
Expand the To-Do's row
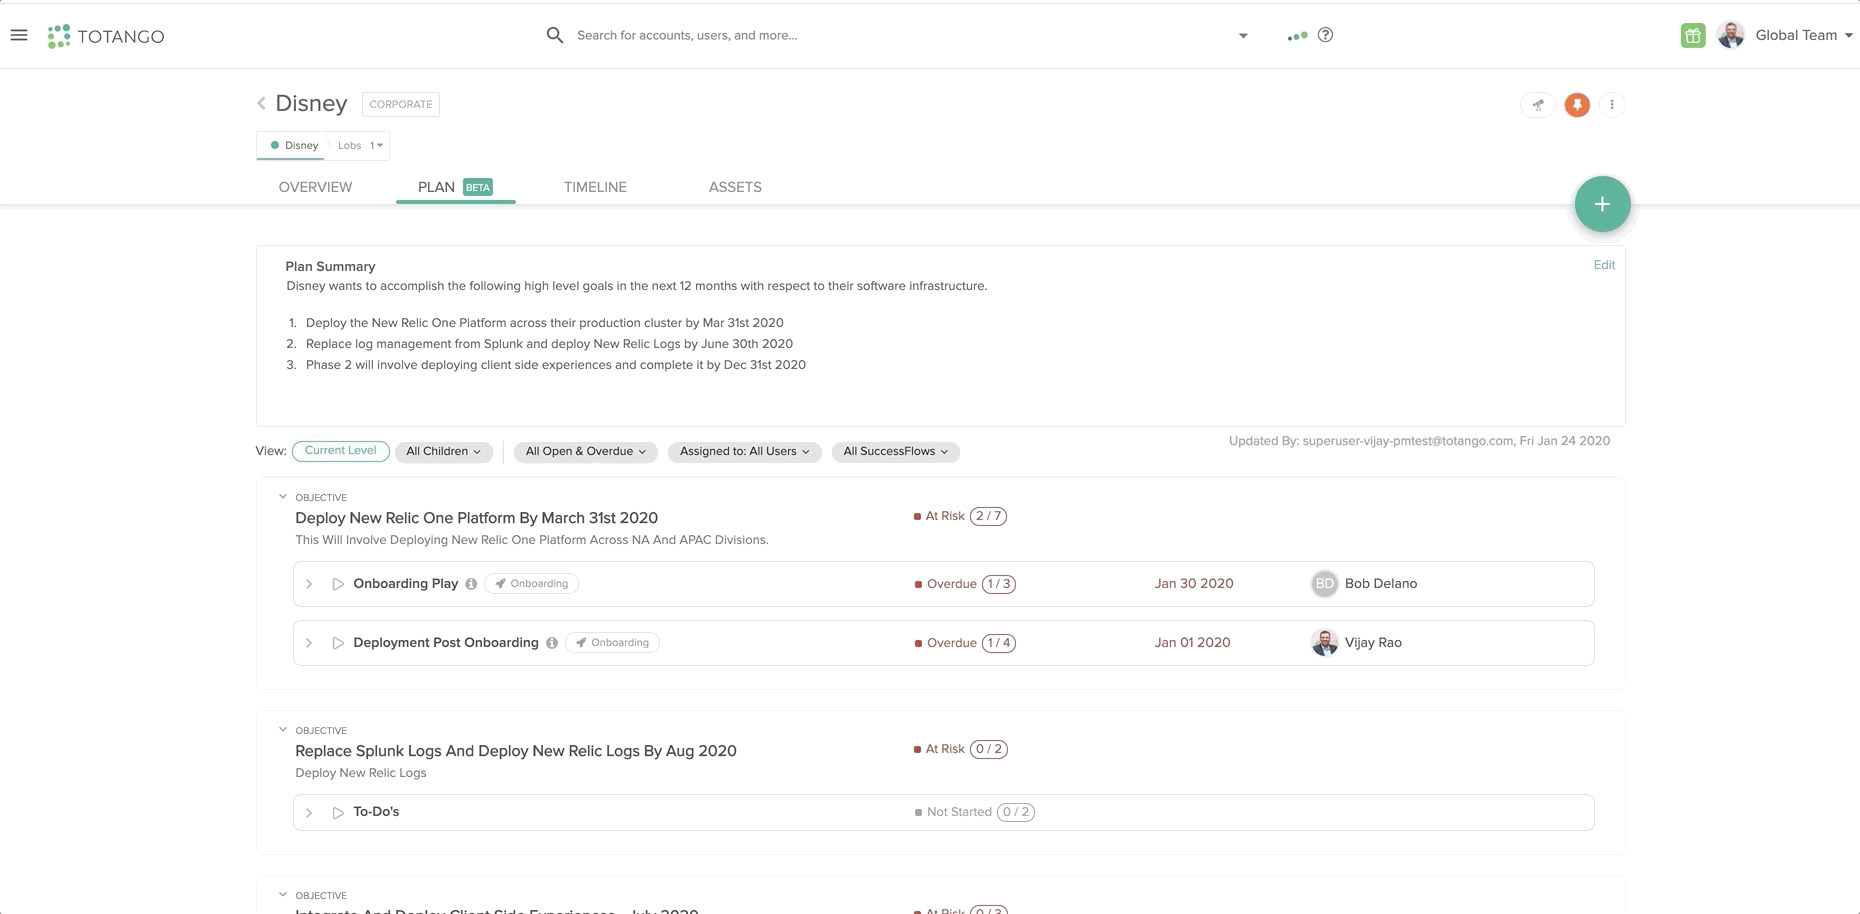click(x=309, y=813)
